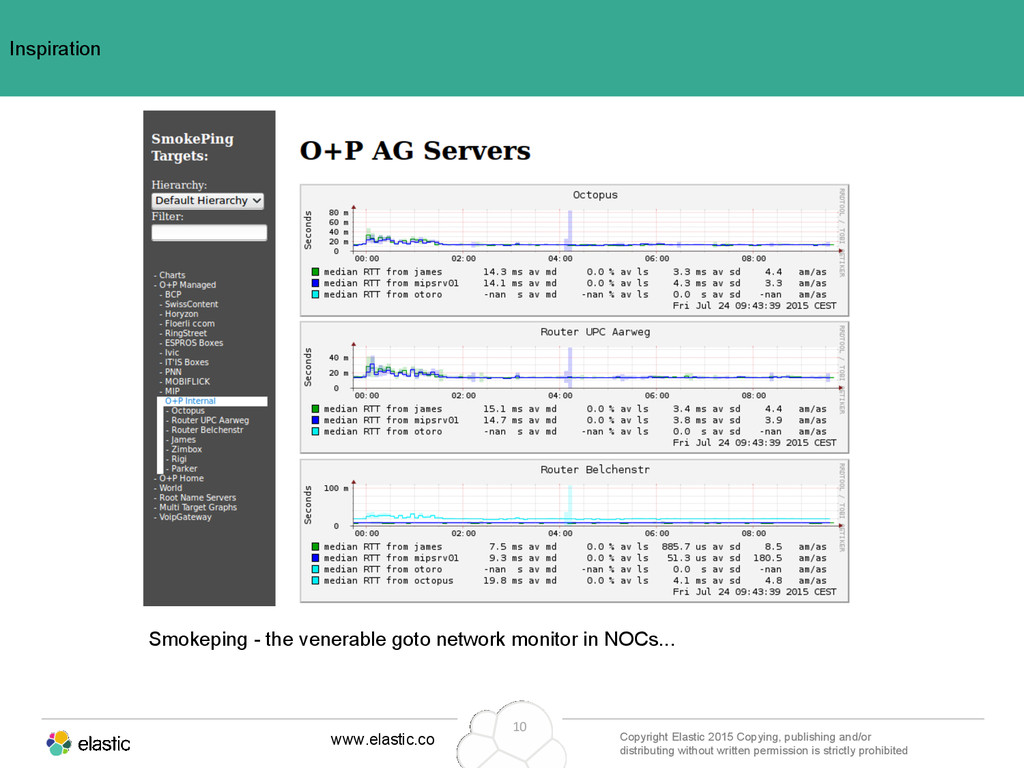Image resolution: width=1024 pixels, height=768 pixels.
Task: Click the Smokeping caption text
Action: click(x=412, y=639)
